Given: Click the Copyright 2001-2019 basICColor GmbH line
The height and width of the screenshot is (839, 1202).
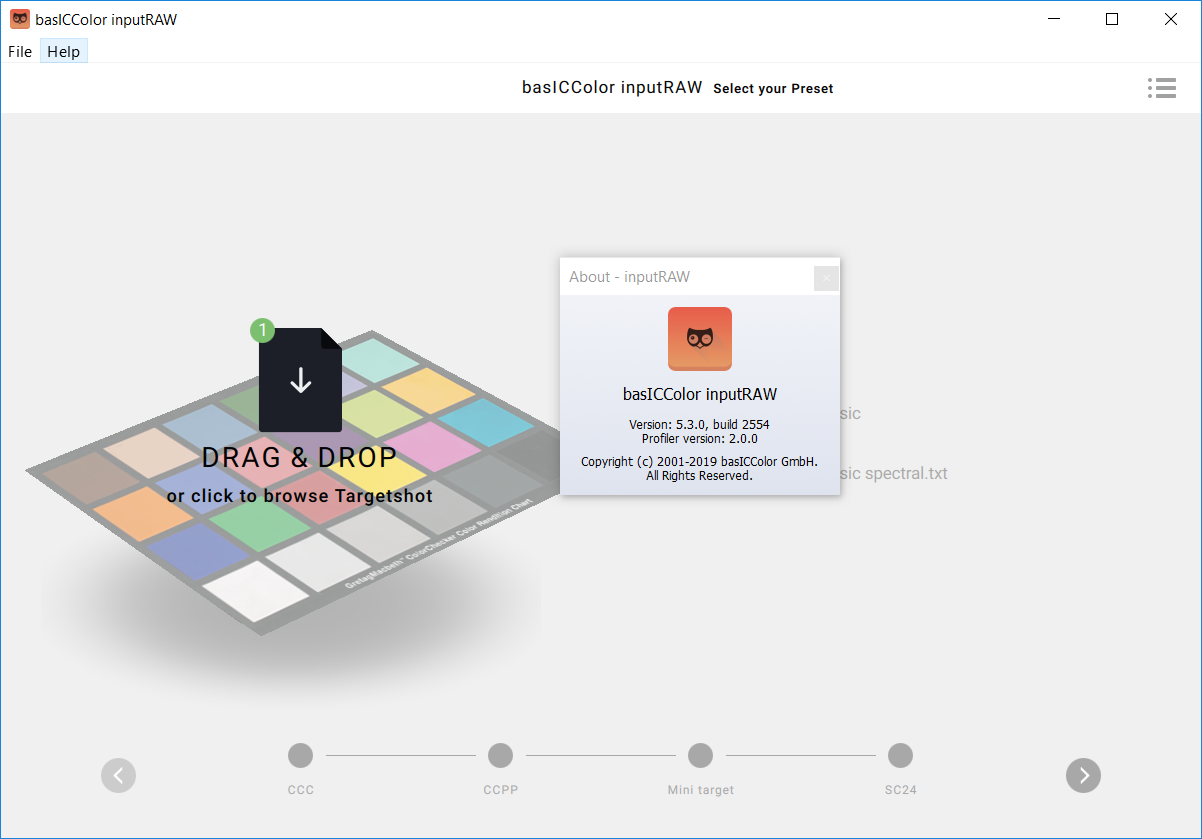Looking at the screenshot, I should pos(700,462).
